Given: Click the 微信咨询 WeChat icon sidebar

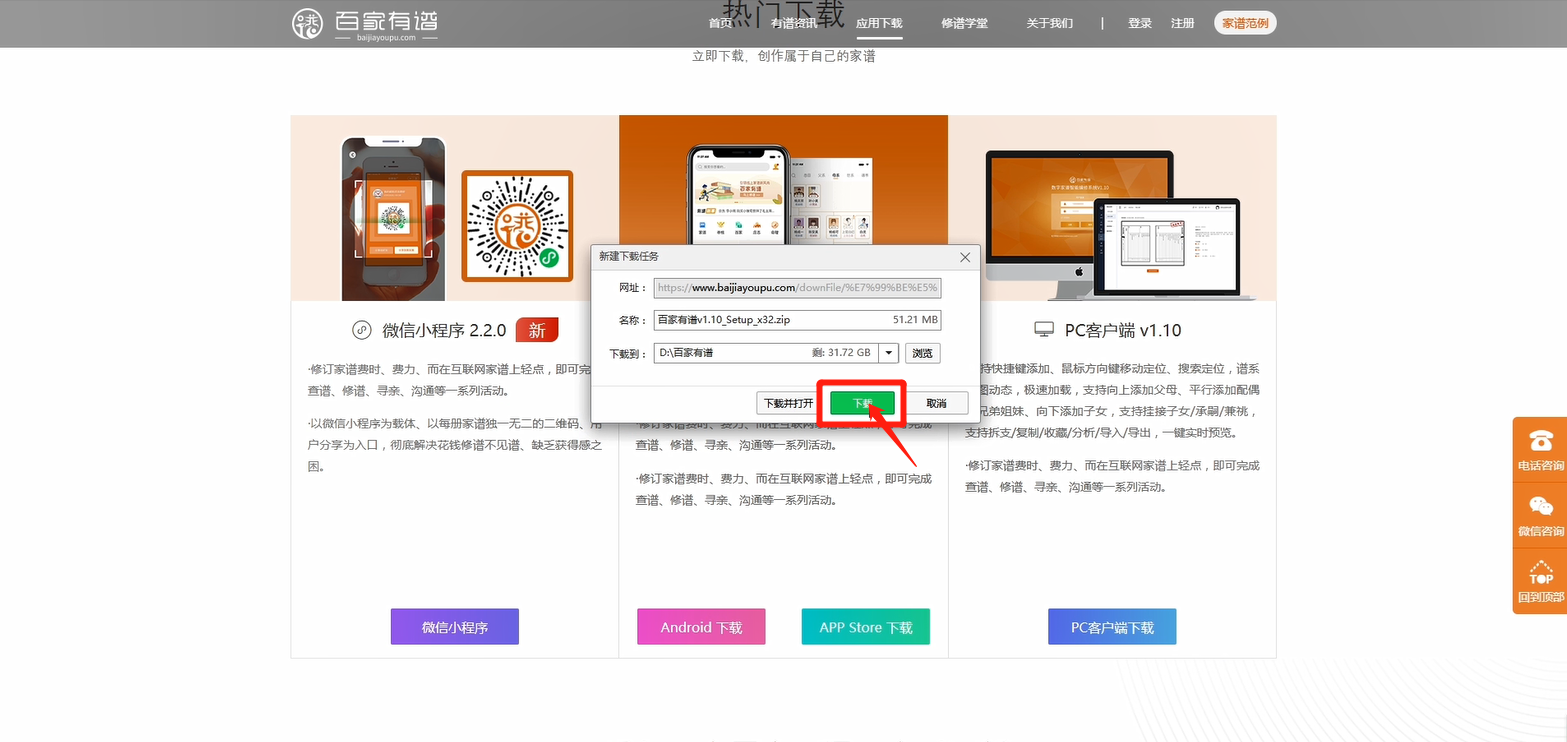Looking at the screenshot, I should point(1540,515).
